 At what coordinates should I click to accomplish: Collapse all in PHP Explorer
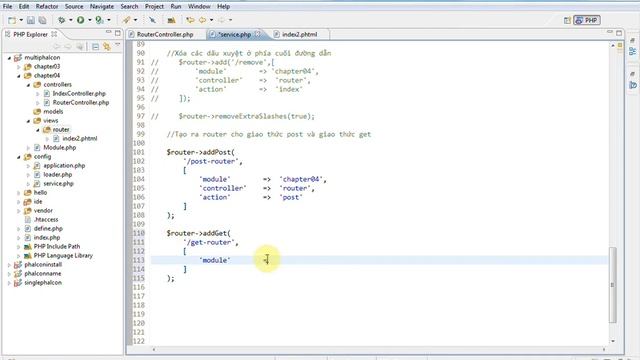pyautogui.click(x=96, y=47)
